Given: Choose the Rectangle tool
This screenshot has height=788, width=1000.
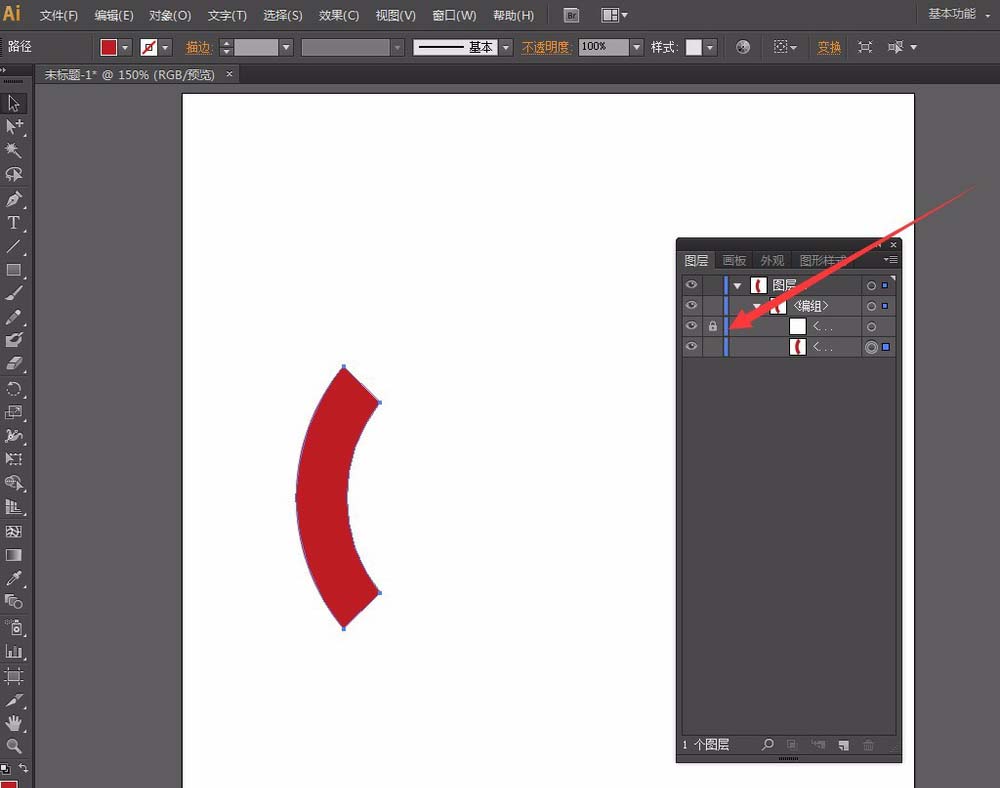Looking at the screenshot, I should tap(14, 270).
